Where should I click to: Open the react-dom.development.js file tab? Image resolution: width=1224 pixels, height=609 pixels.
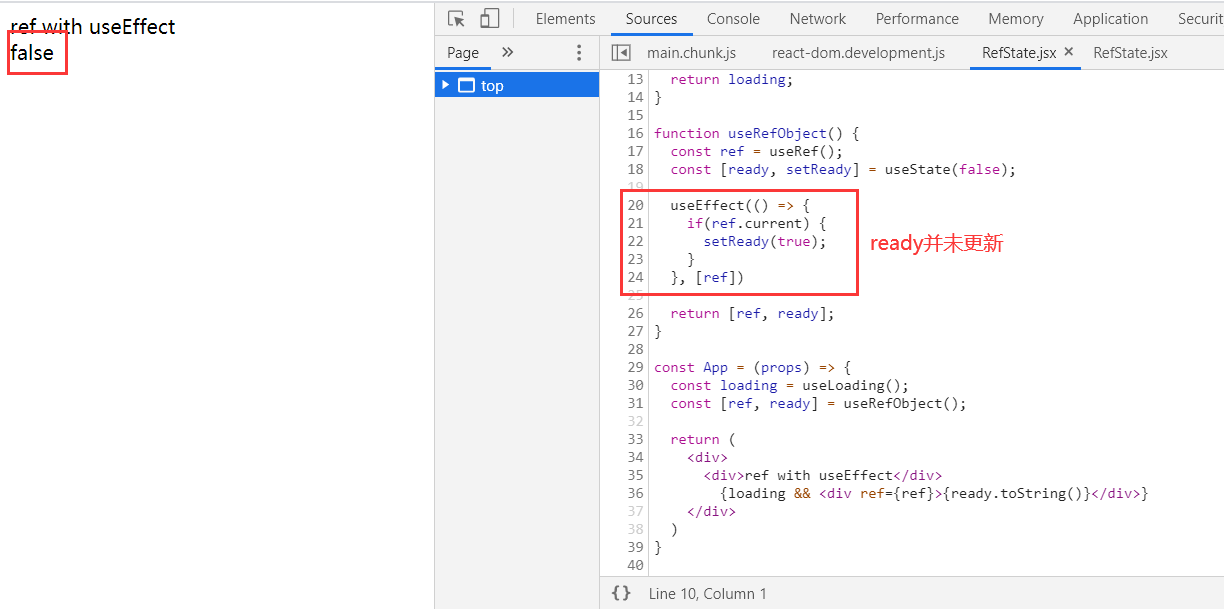pos(858,53)
